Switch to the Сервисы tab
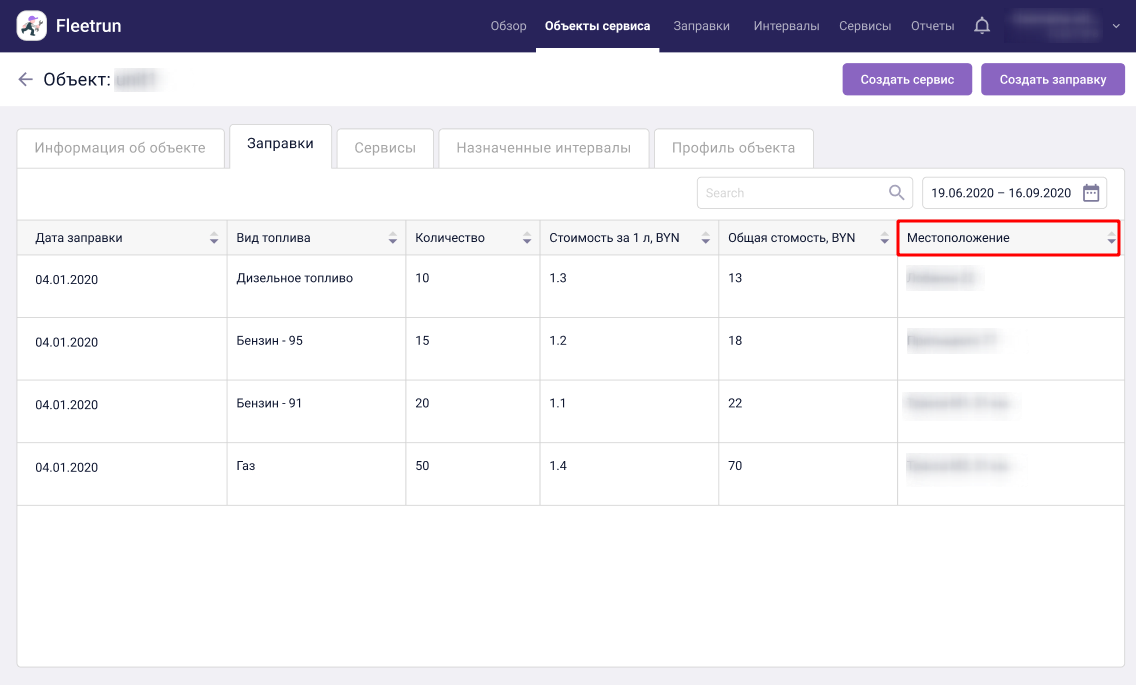This screenshot has height=685, width=1136. pos(385,148)
